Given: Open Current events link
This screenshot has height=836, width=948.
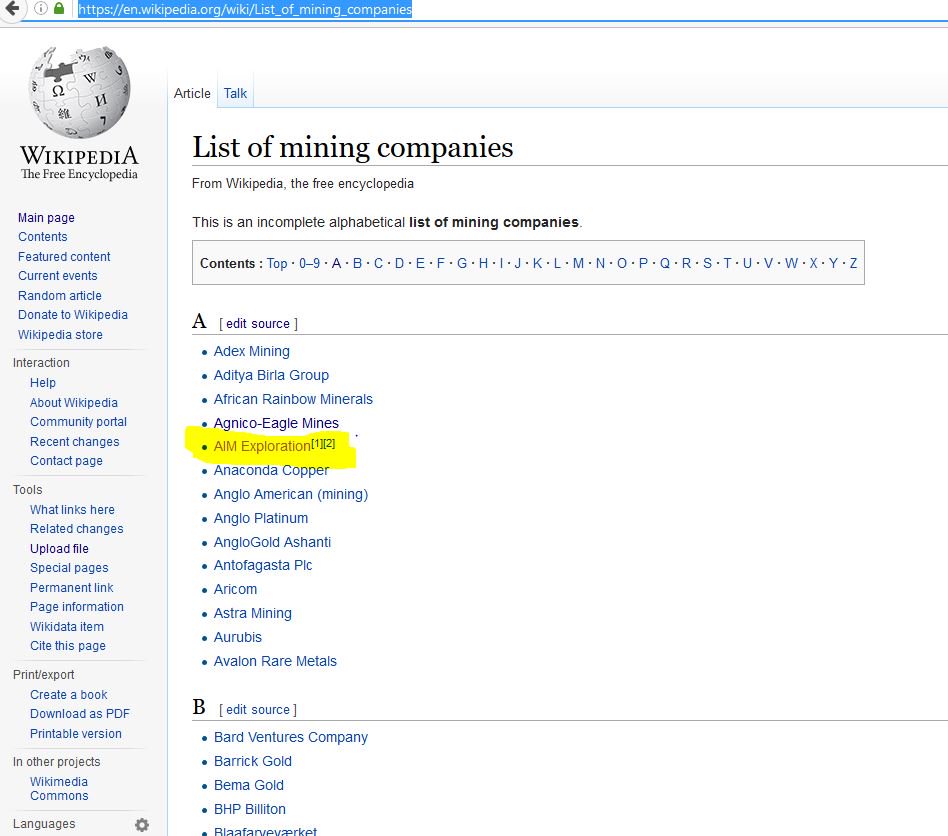Looking at the screenshot, I should click(57, 276).
